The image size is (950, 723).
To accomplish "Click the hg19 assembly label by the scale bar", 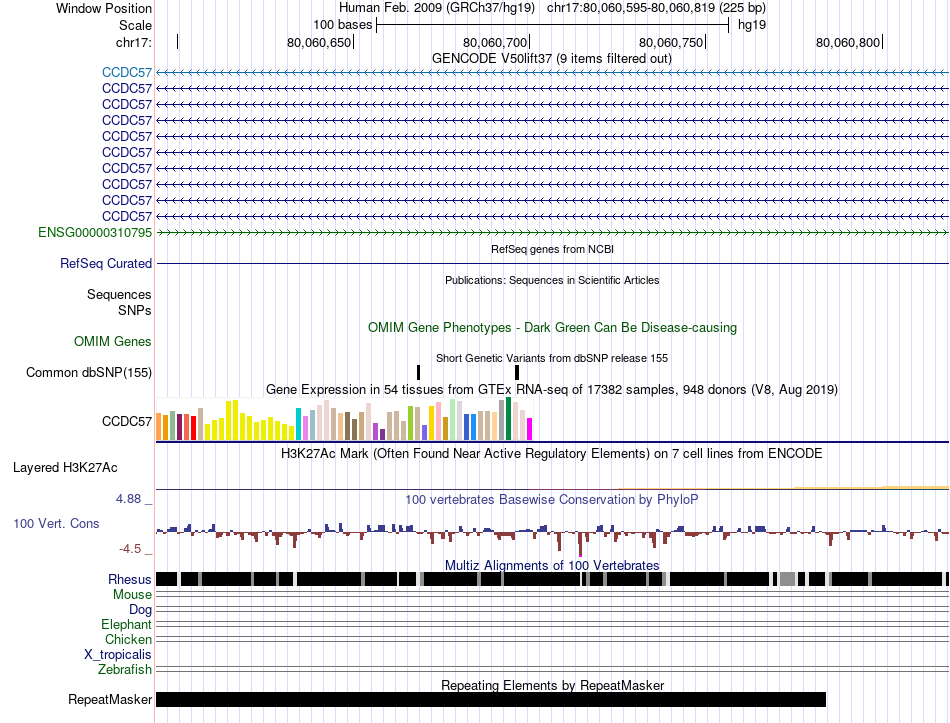I will click(x=752, y=25).
